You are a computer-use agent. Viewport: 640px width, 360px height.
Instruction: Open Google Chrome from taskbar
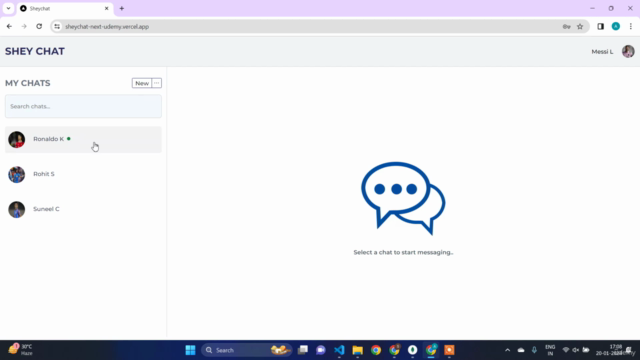(376, 350)
